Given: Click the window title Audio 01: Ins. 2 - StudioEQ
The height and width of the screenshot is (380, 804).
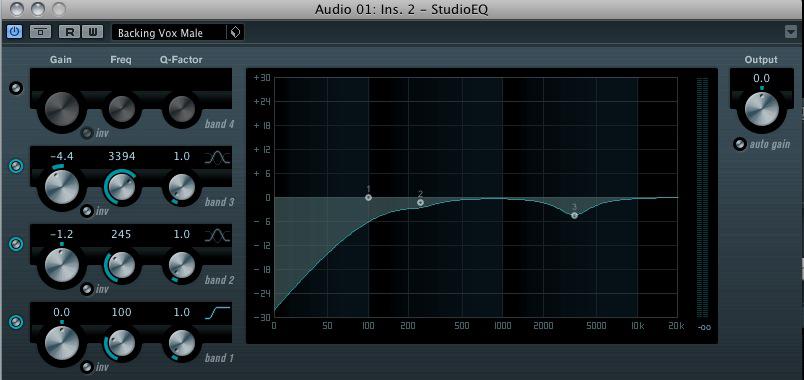Looking at the screenshot, I should 401,10.
